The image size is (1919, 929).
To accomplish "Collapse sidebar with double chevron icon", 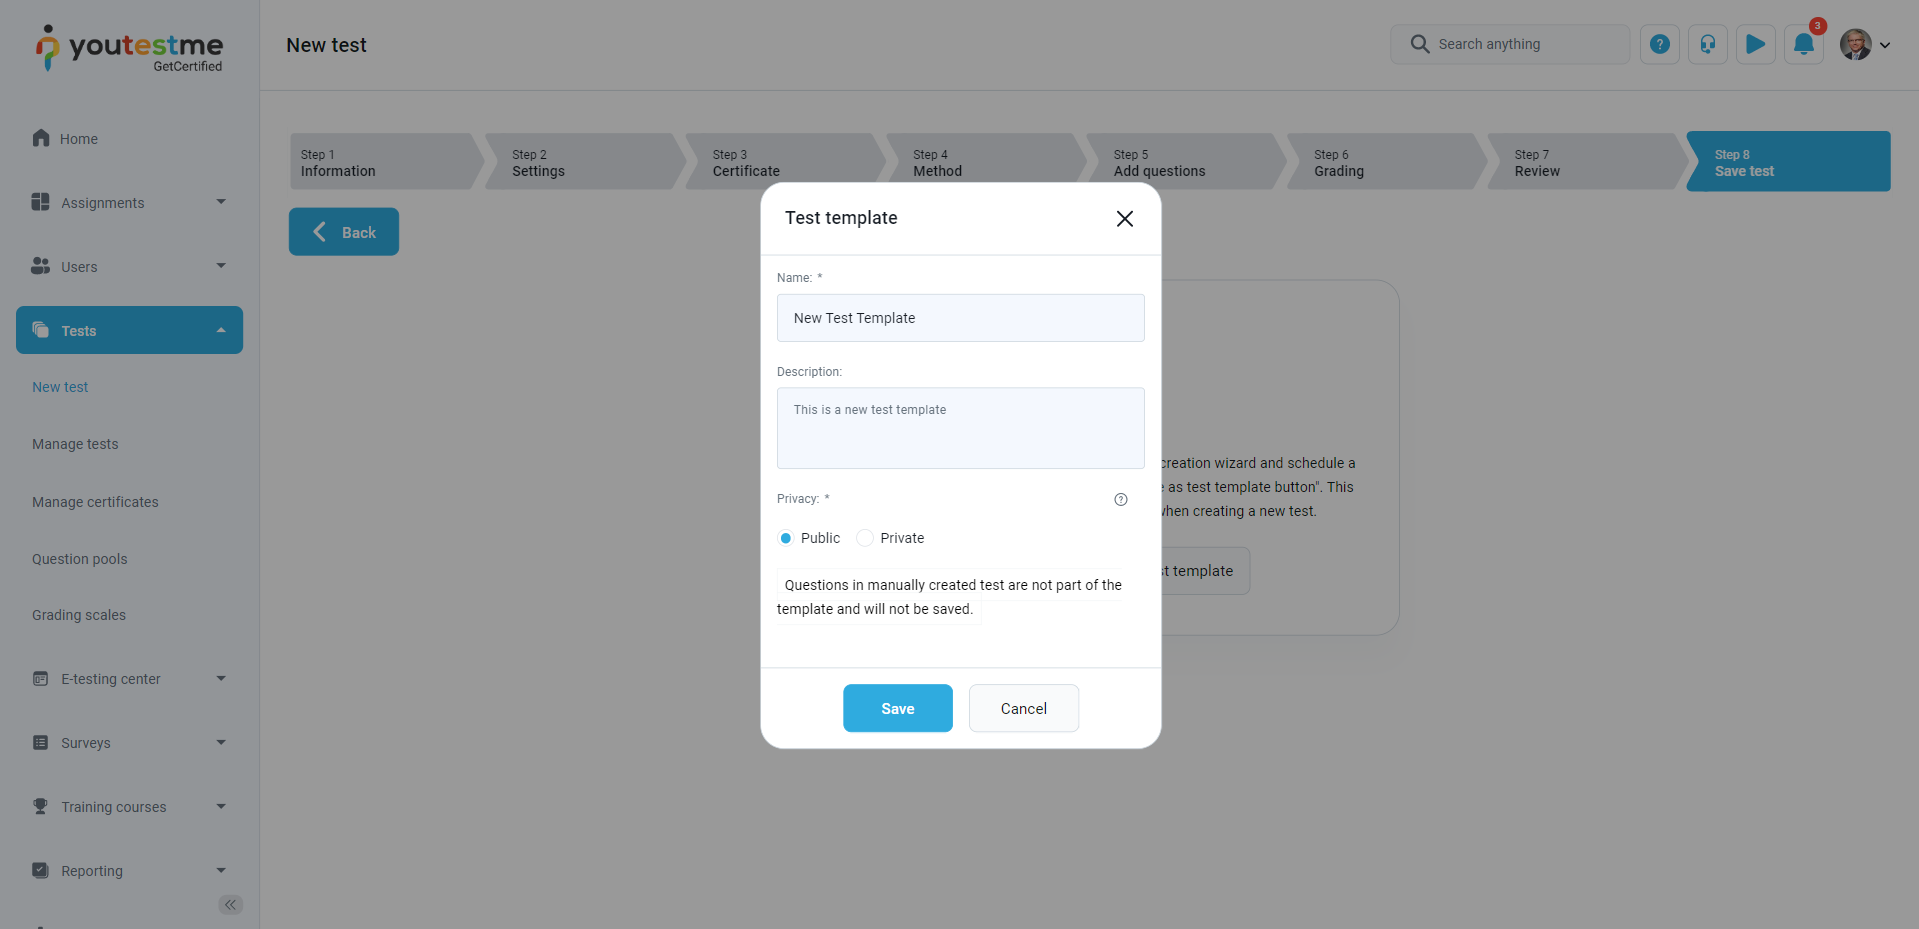I will click(x=230, y=905).
